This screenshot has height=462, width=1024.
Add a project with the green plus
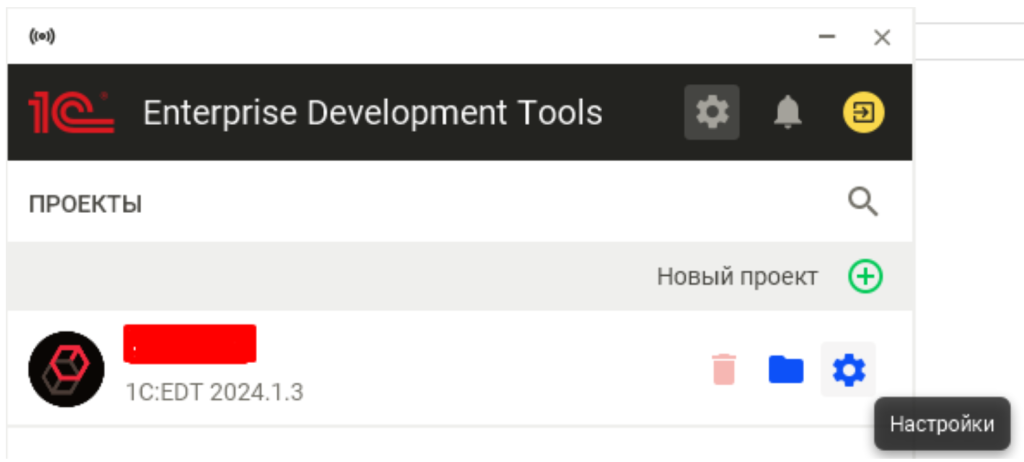tap(865, 276)
